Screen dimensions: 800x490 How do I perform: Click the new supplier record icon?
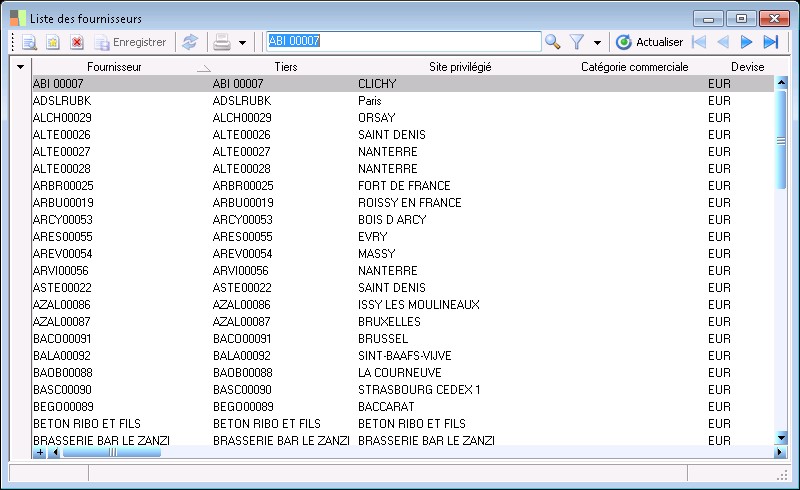(x=53, y=42)
